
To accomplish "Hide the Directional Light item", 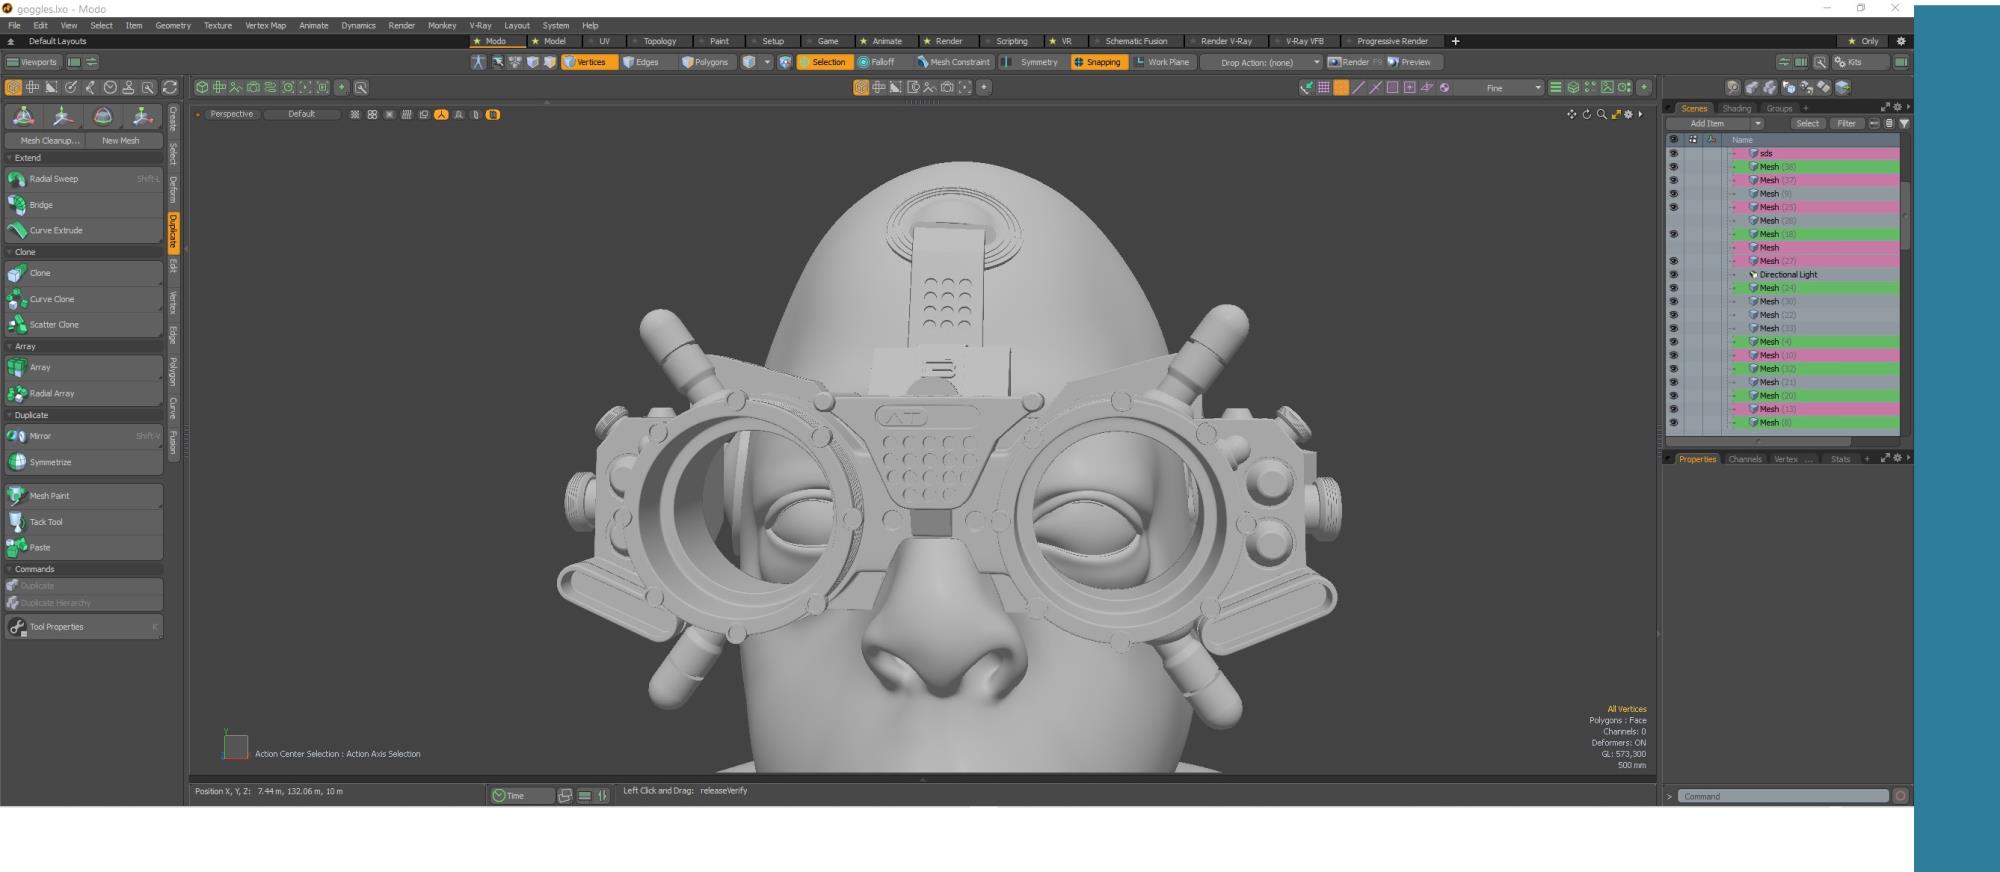I will (1673, 275).
